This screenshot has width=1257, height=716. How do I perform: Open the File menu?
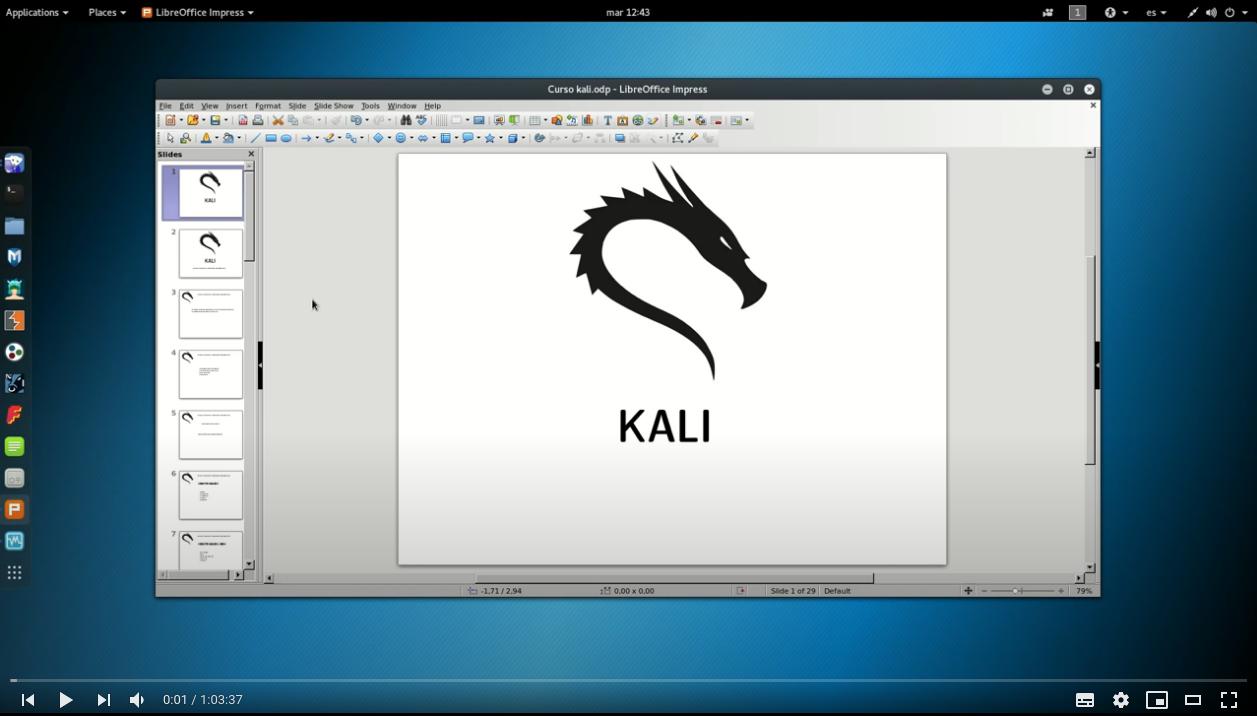[165, 105]
